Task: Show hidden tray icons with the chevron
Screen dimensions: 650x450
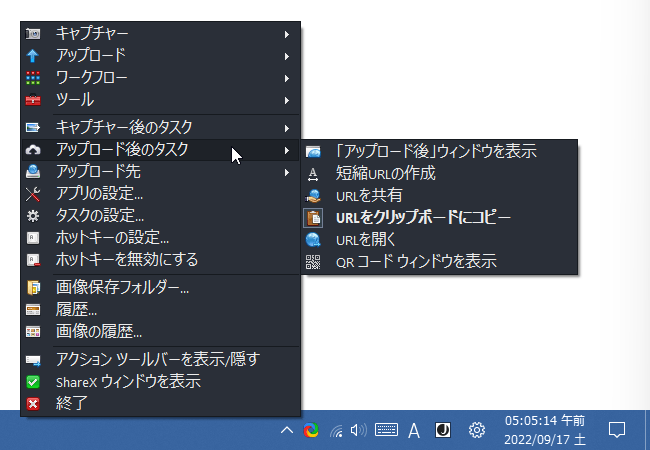Action: coord(287,431)
